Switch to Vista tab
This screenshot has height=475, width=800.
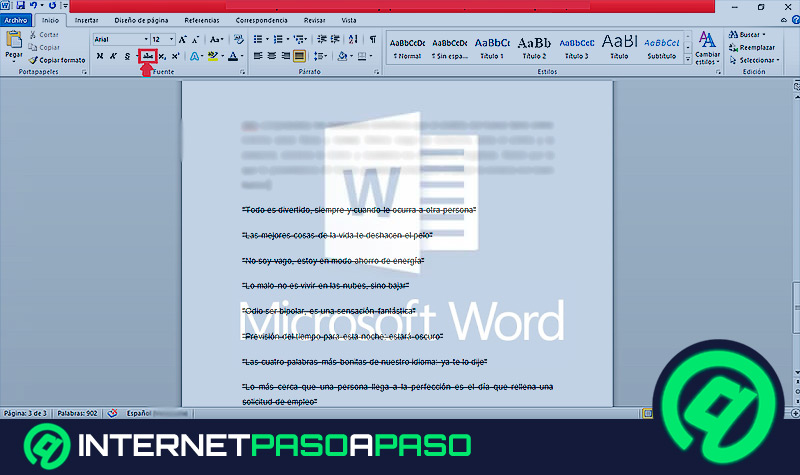348,20
